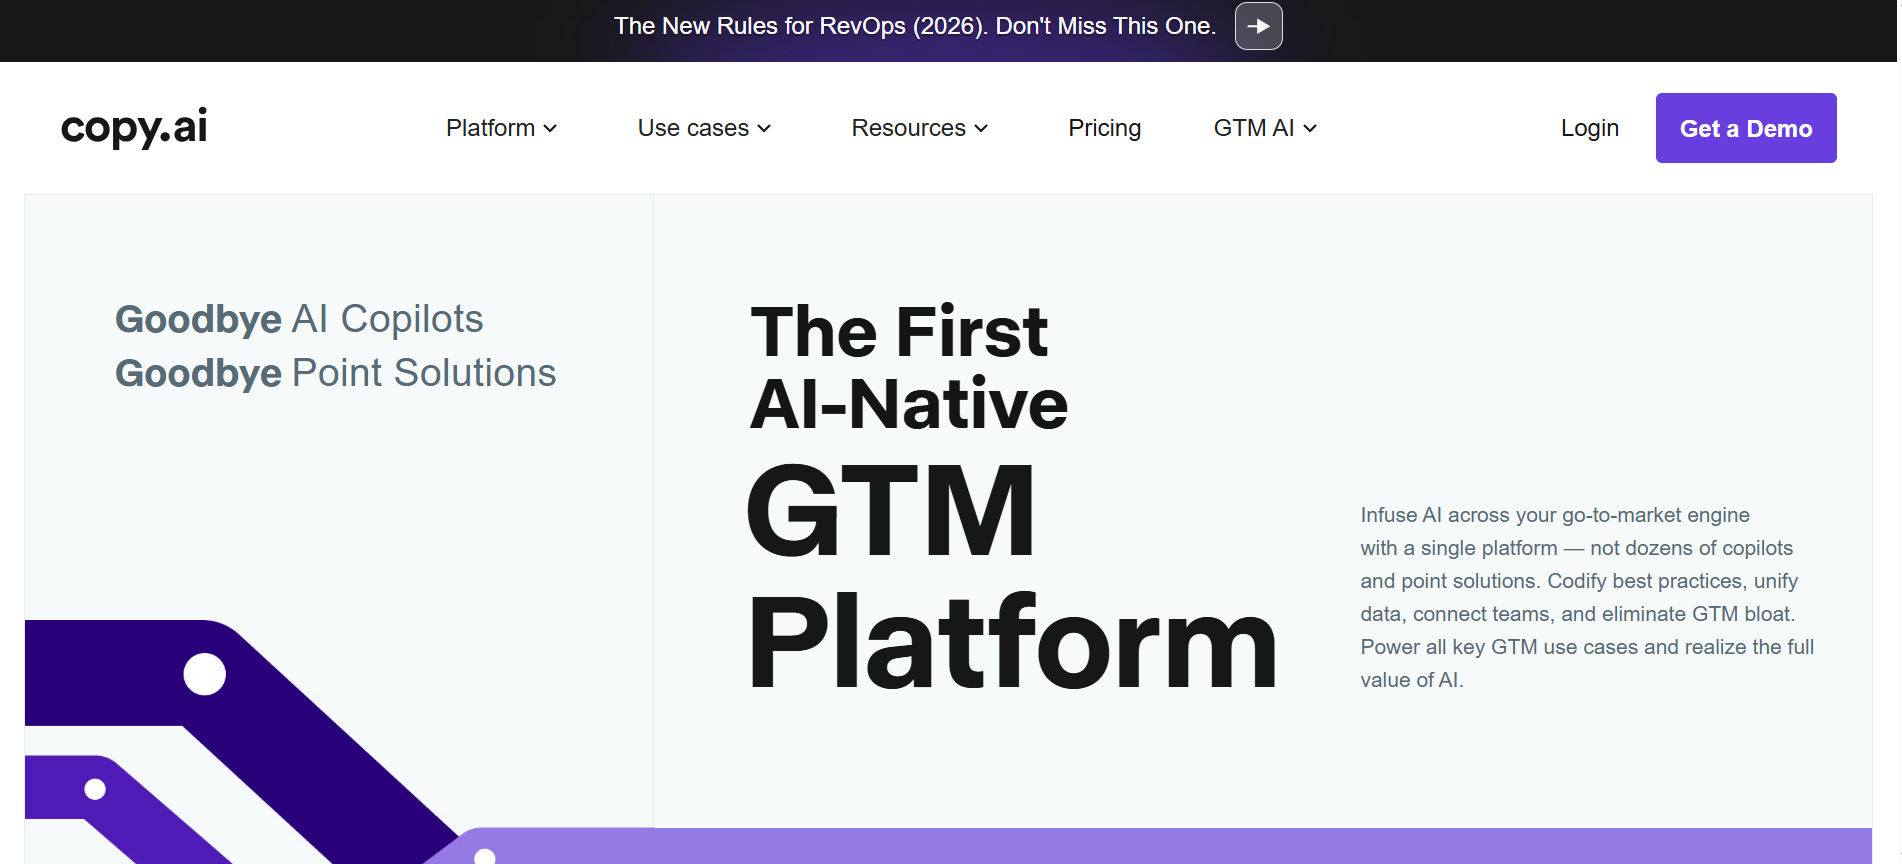
Task: Expand the chevron beside Use cases
Action: click(x=764, y=128)
